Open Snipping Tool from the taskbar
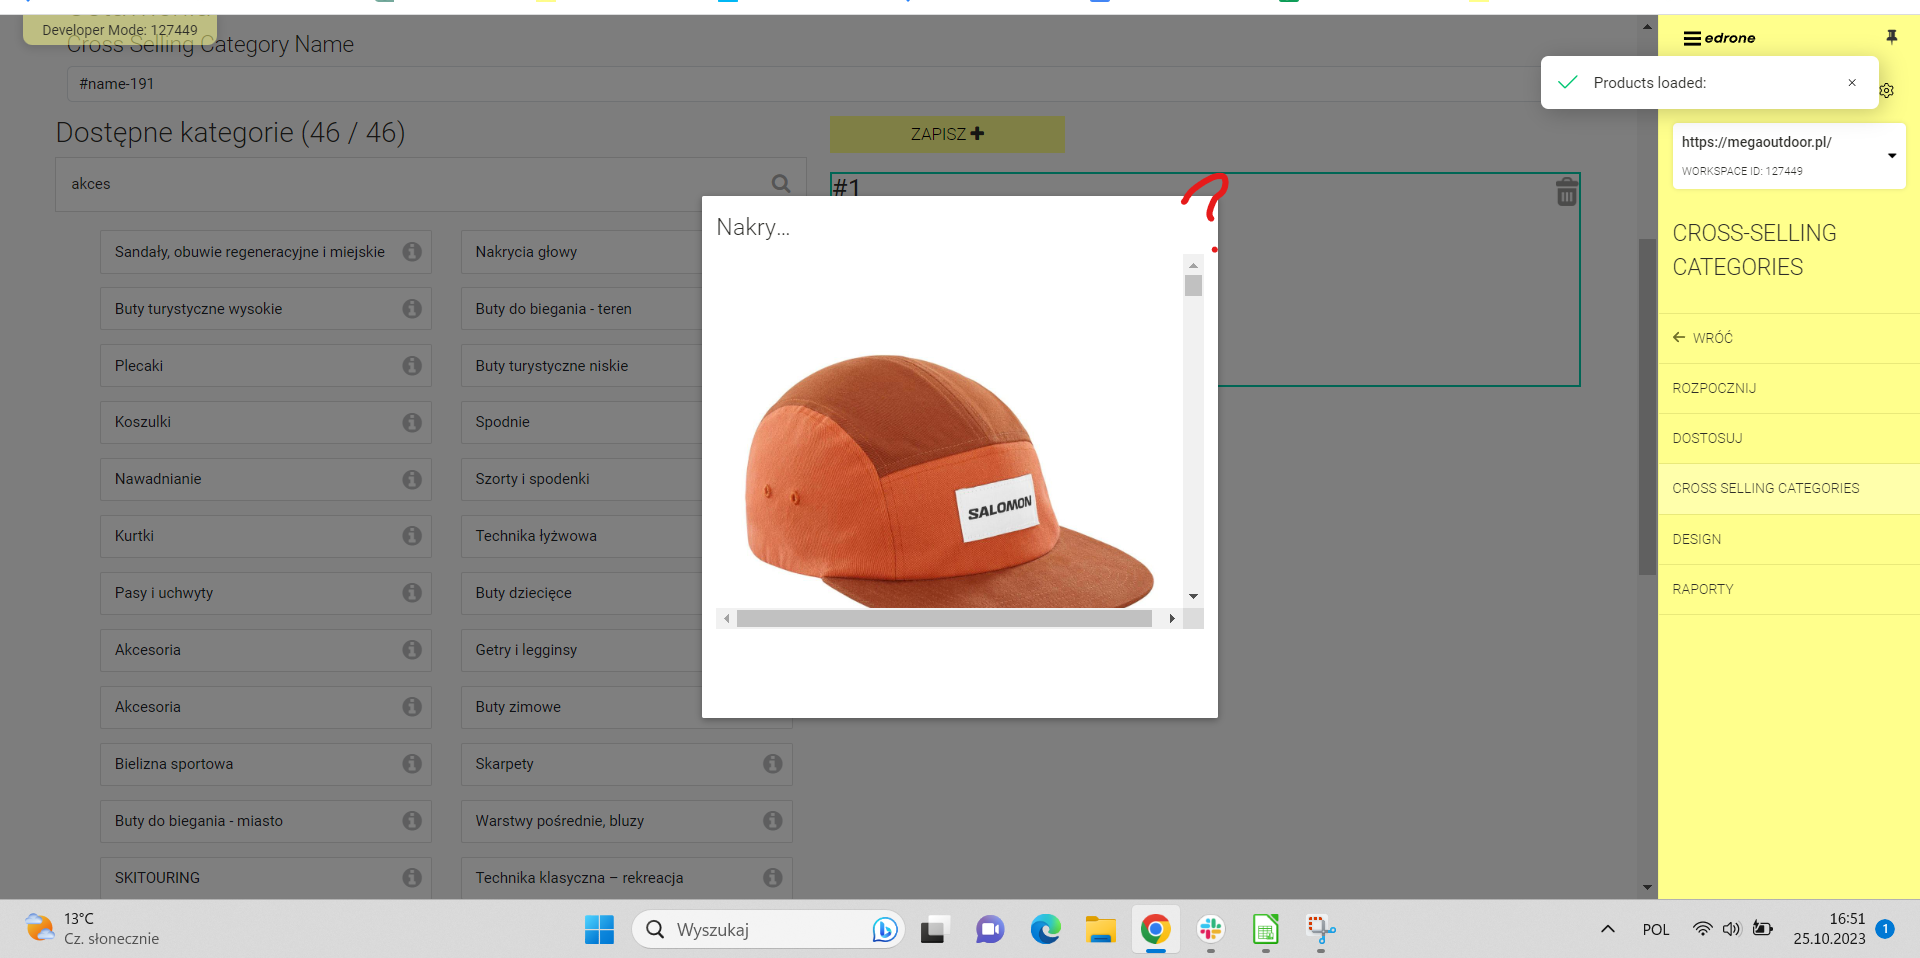1920x958 pixels. click(x=1321, y=930)
